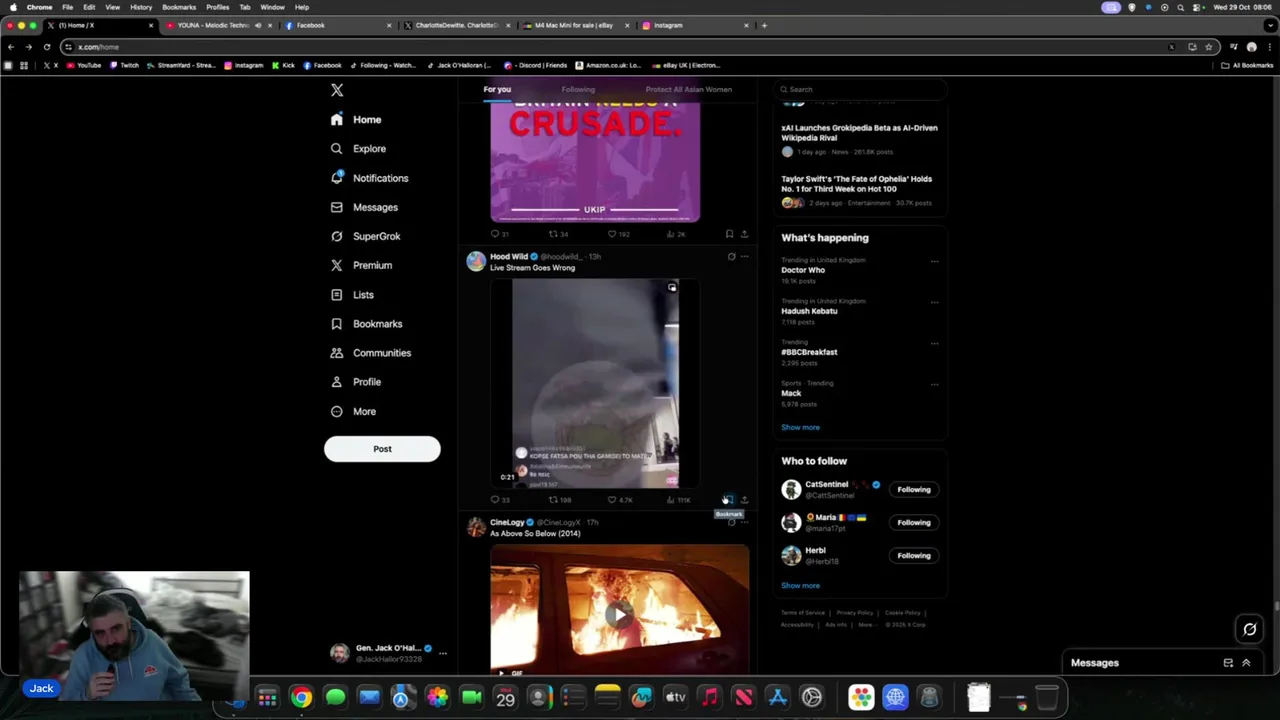The width and height of the screenshot is (1280, 720).
Task: Open SuperGrok from the sidebar
Action: 366,236
